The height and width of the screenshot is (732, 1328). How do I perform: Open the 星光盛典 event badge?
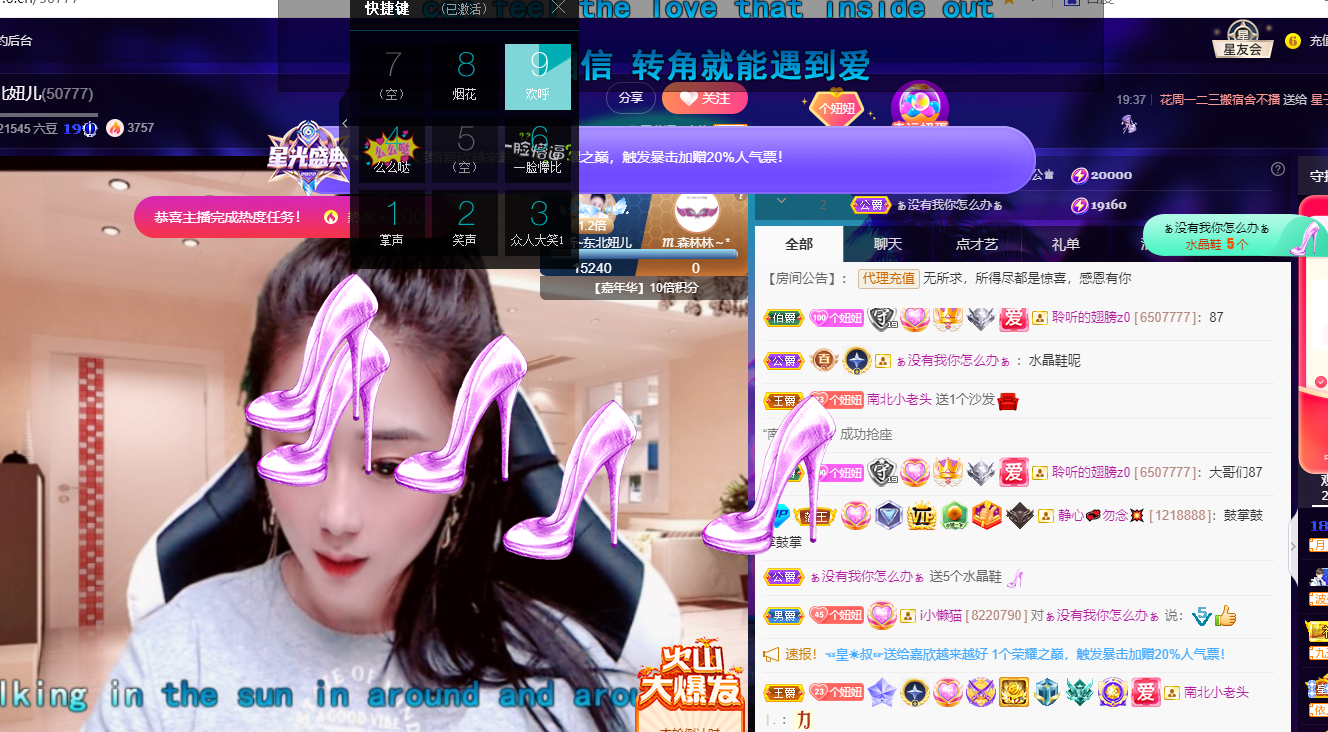(x=308, y=158)
